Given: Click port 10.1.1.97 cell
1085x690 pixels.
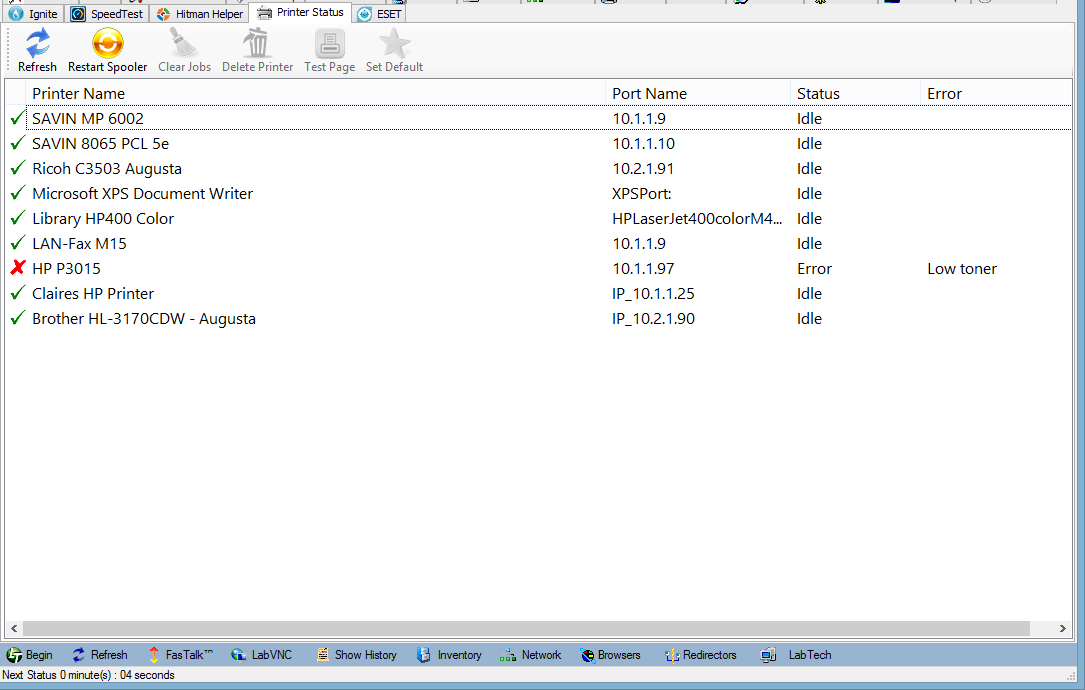Looking at the screenshot, I should coord(643,269).
